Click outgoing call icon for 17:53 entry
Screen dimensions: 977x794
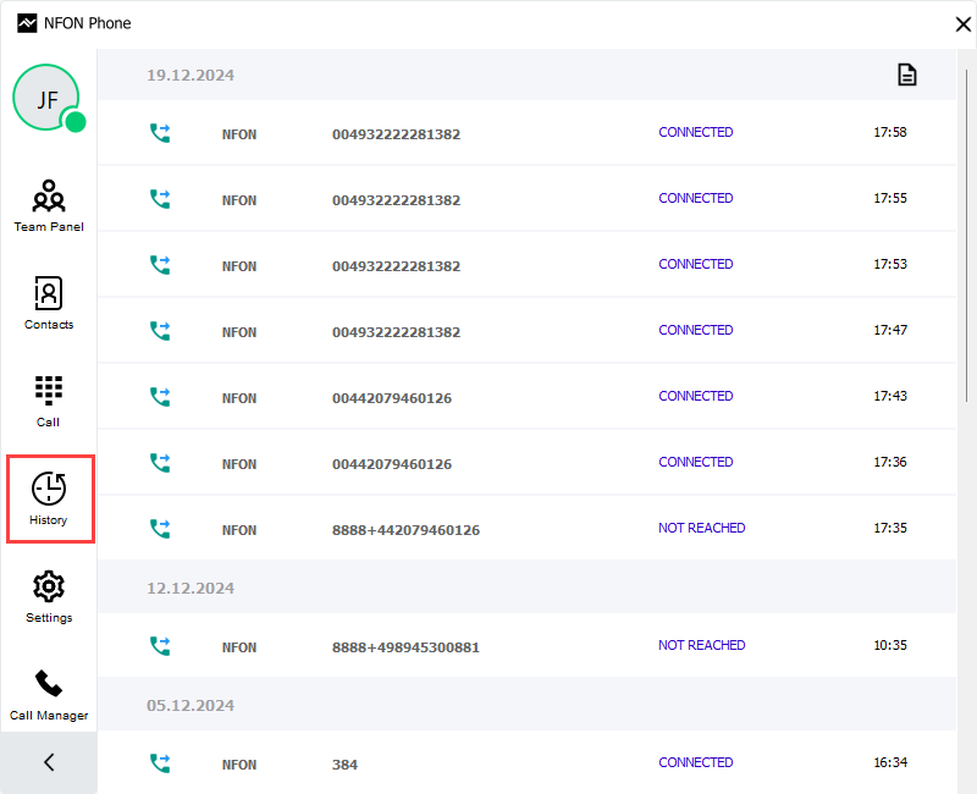tap(160, 265)
